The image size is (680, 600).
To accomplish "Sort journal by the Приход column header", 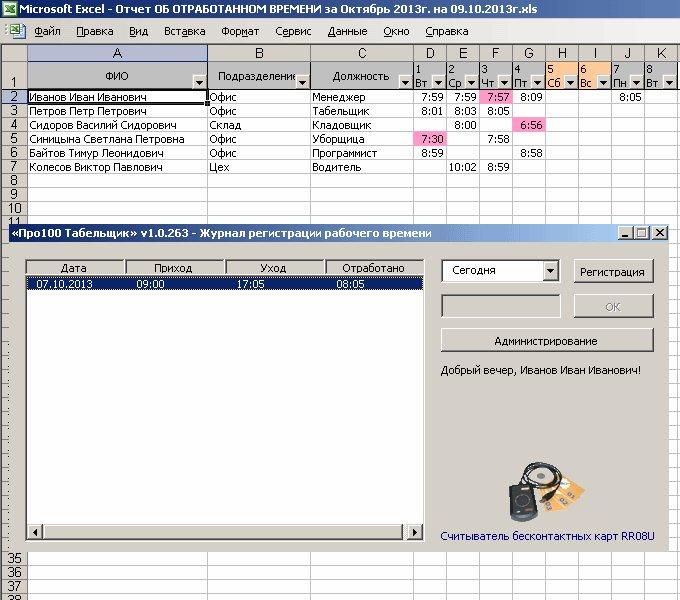I will click(174, 267).
